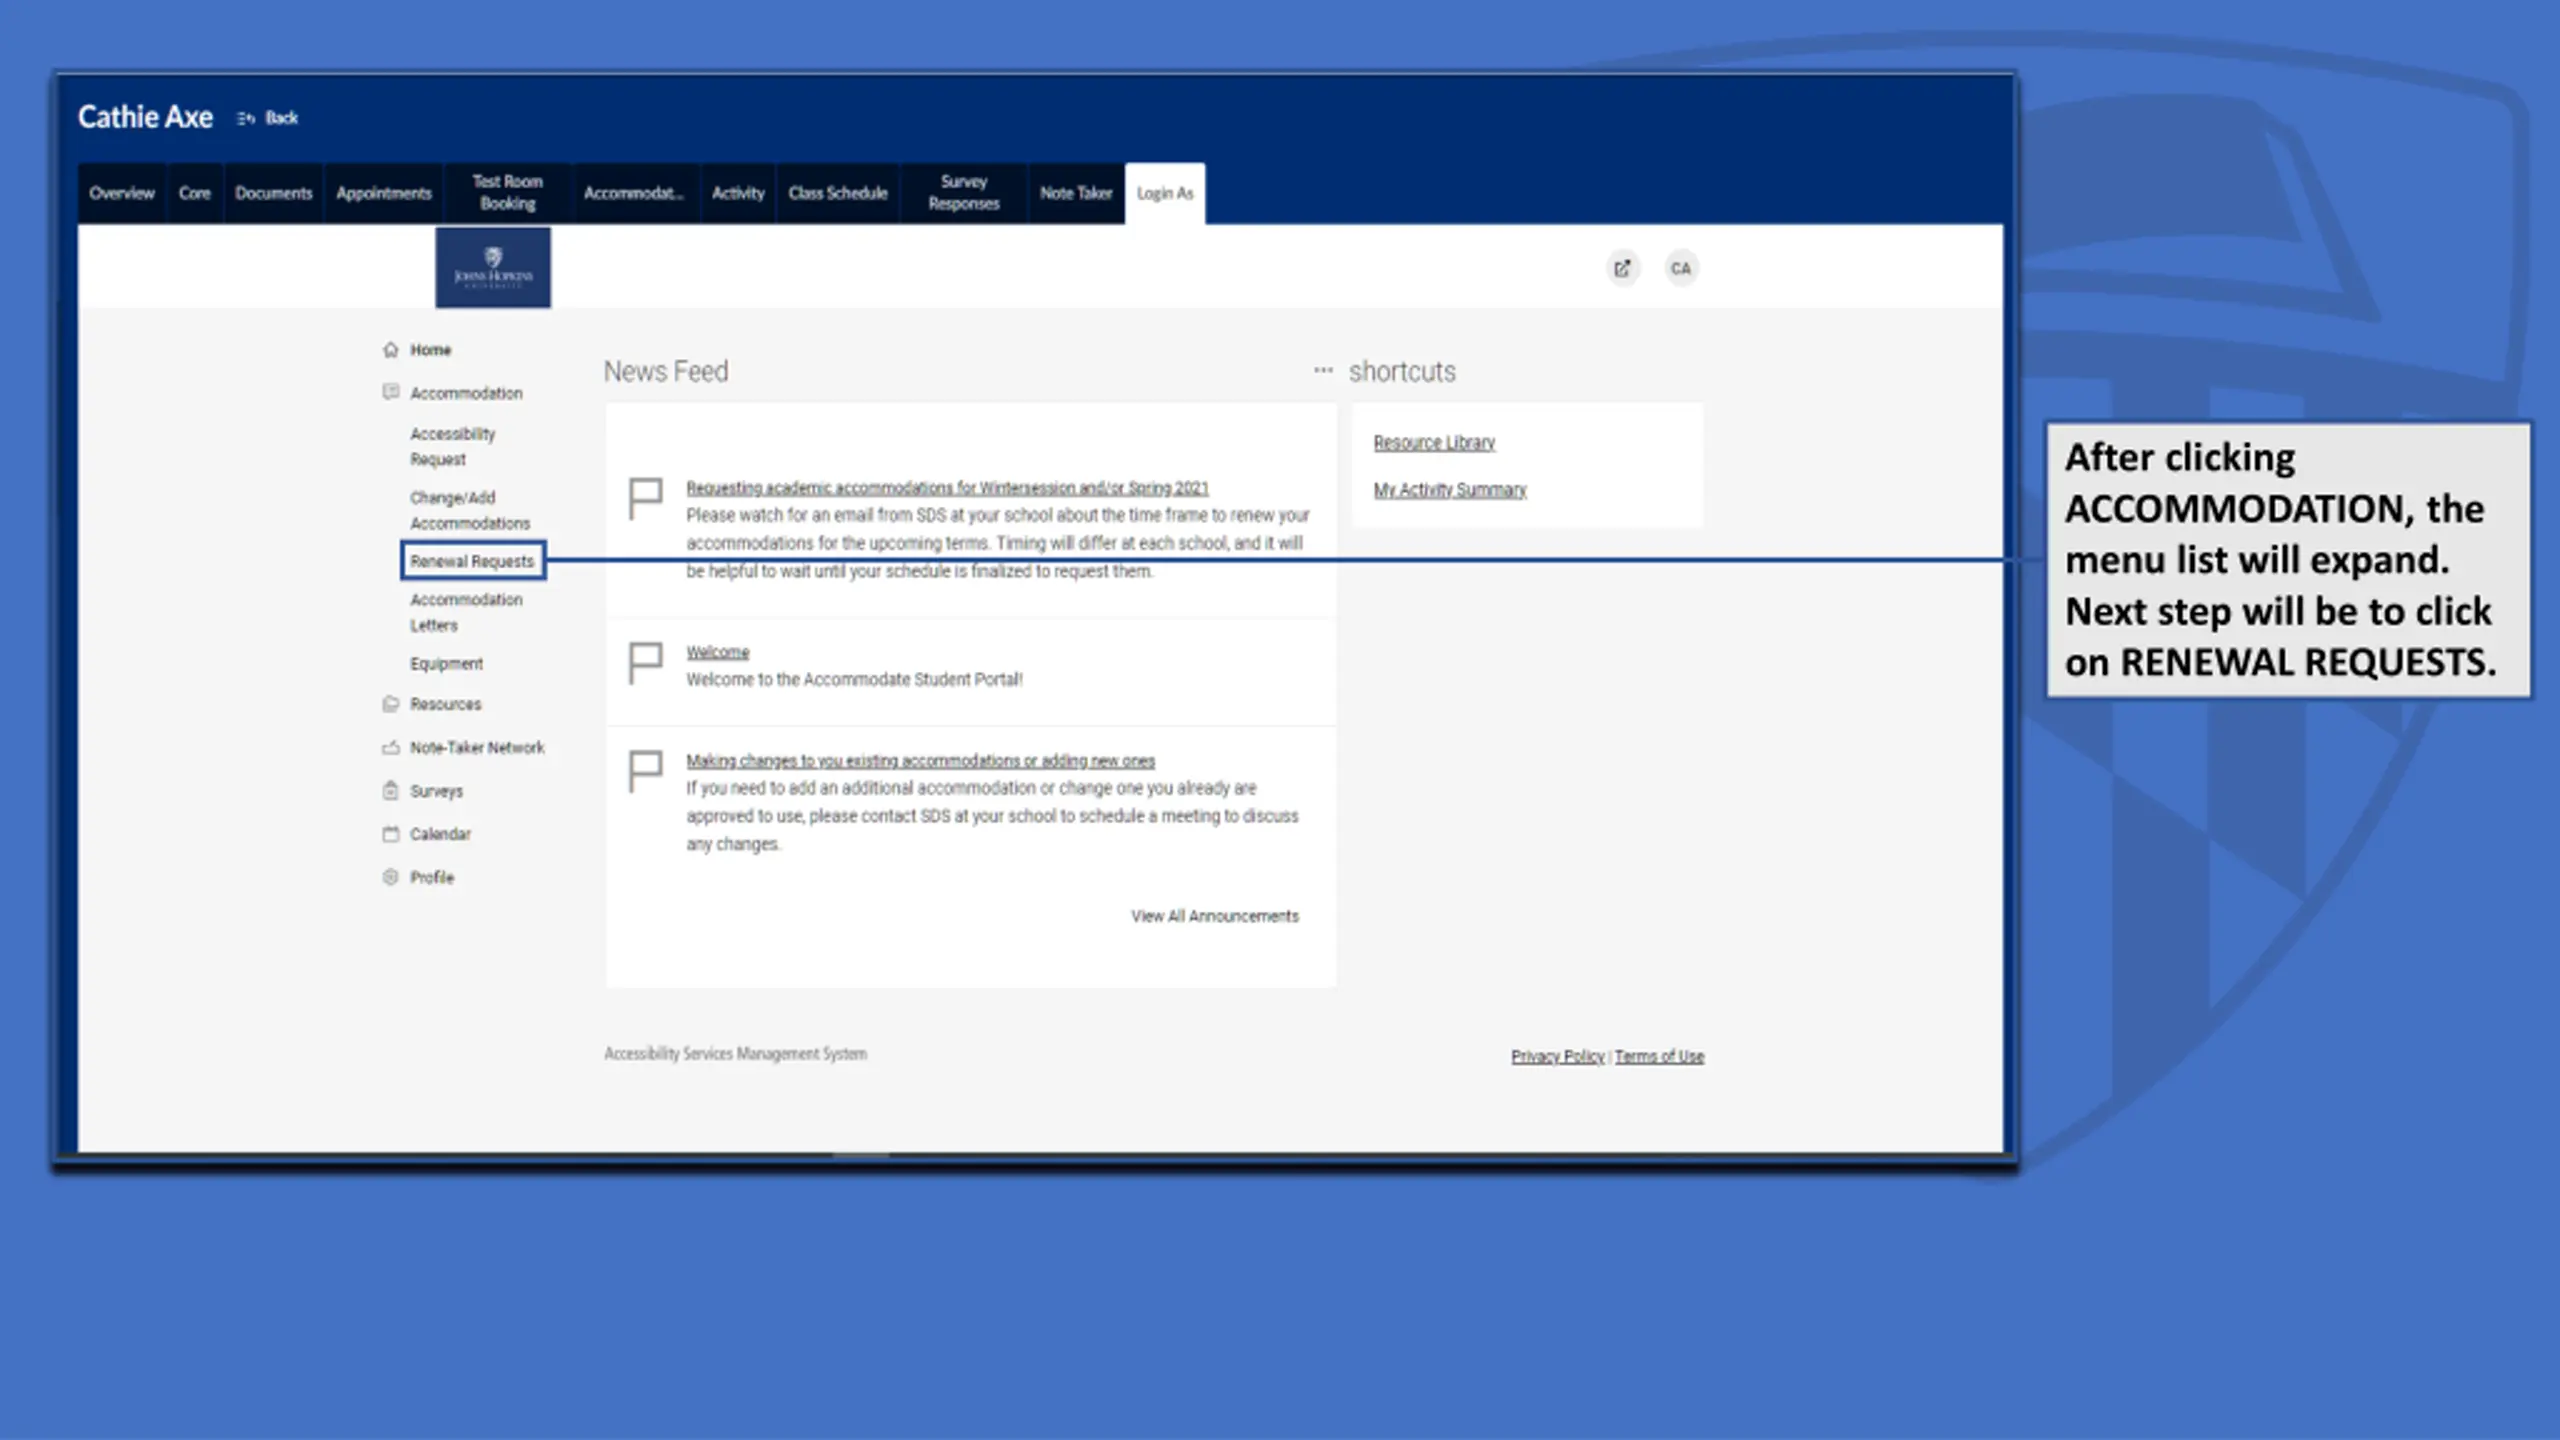Click the Surveys clipboard icon
Screen dimensions: 2560x1440
coord(391,791)
